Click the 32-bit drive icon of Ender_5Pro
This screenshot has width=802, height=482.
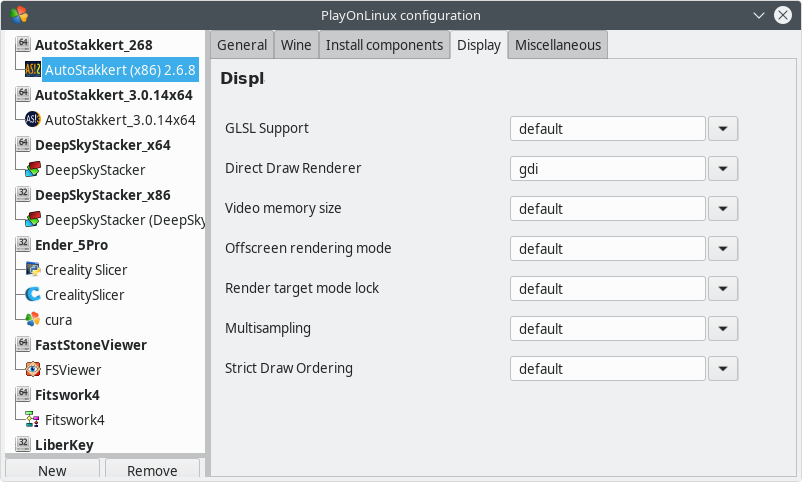pos(23,244)
